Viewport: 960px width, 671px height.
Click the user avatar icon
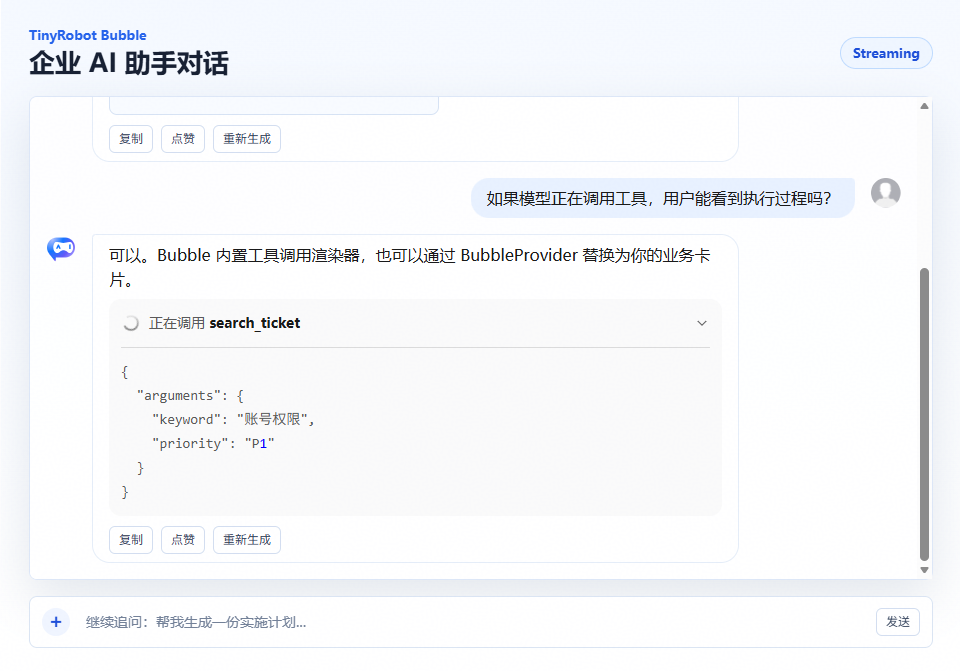tap(885, 193)
